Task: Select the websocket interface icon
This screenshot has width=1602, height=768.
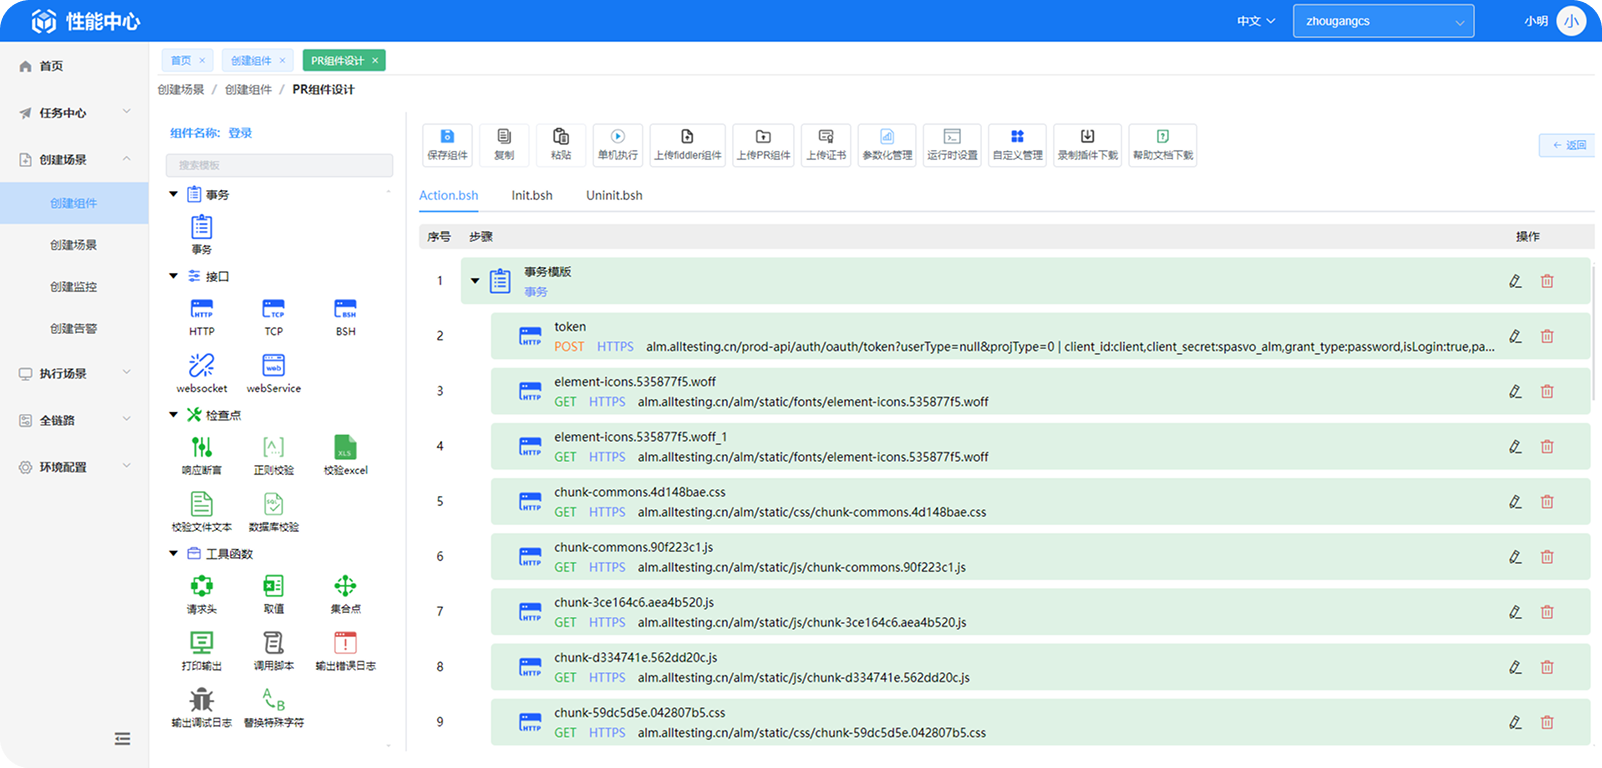Action: (x=202, y=366)
